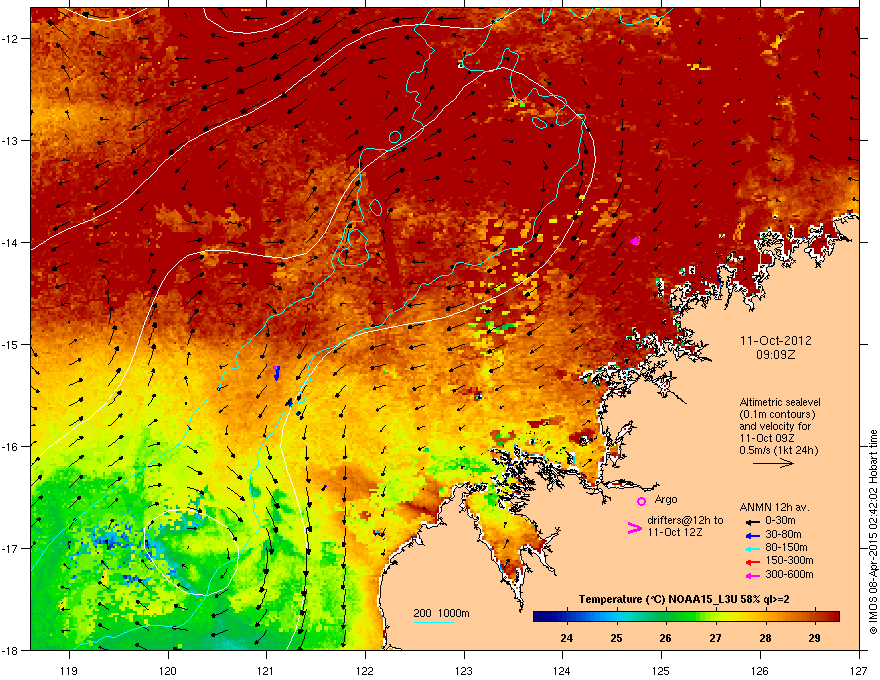The image size is (880, 680).
Task: Click the magenta drifters chevron legend symbol
Action: (634, 527)
